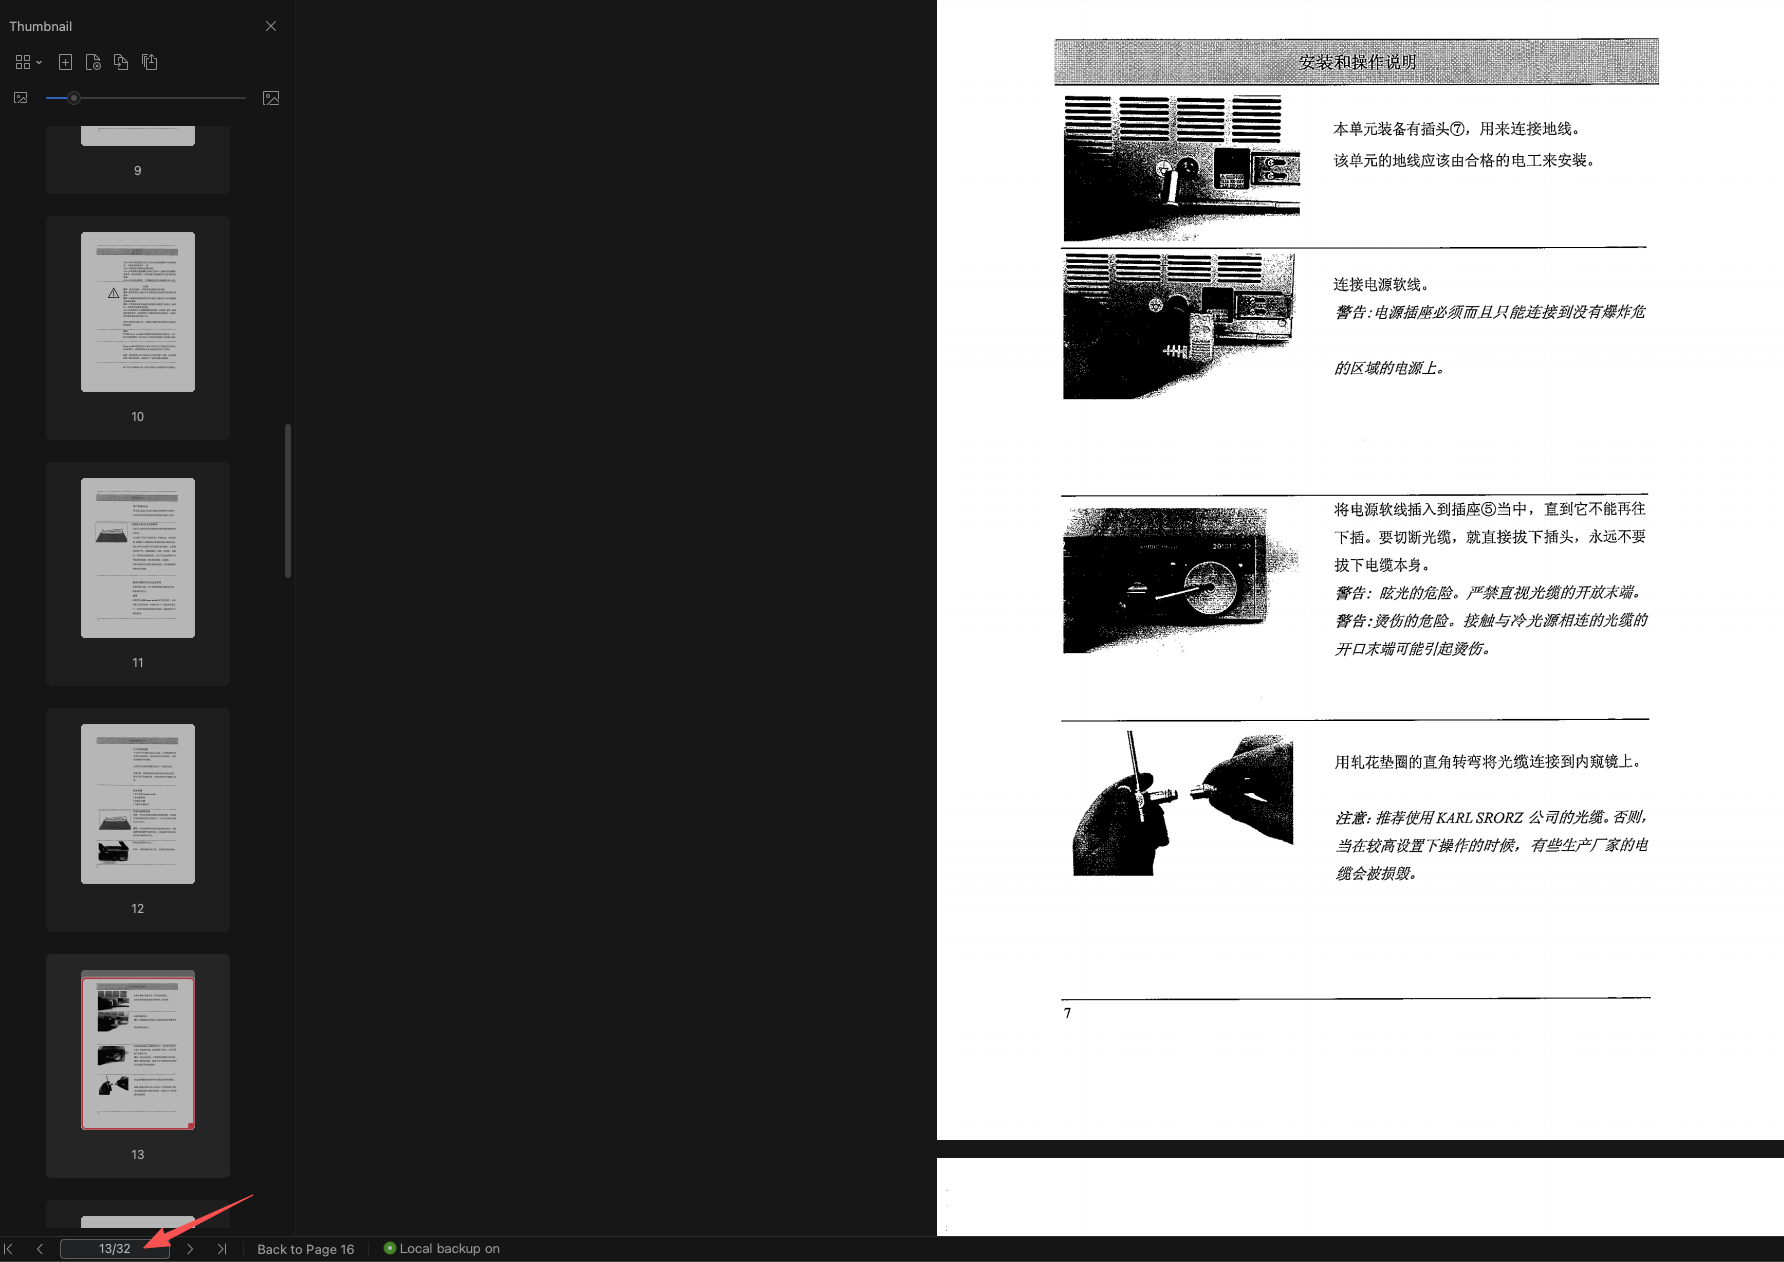Close the Thumbnail panel

270,25
